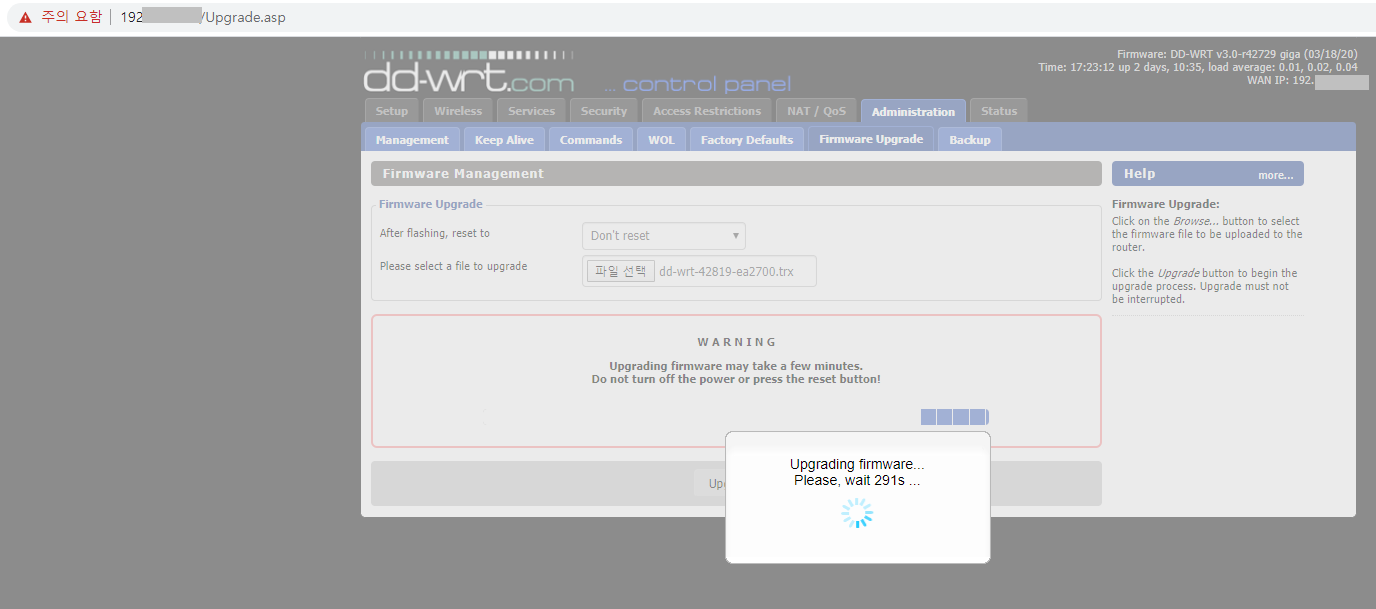Screen dimensions: 1376x609
Task: Open the Status tab
Action: pos(999,111)
